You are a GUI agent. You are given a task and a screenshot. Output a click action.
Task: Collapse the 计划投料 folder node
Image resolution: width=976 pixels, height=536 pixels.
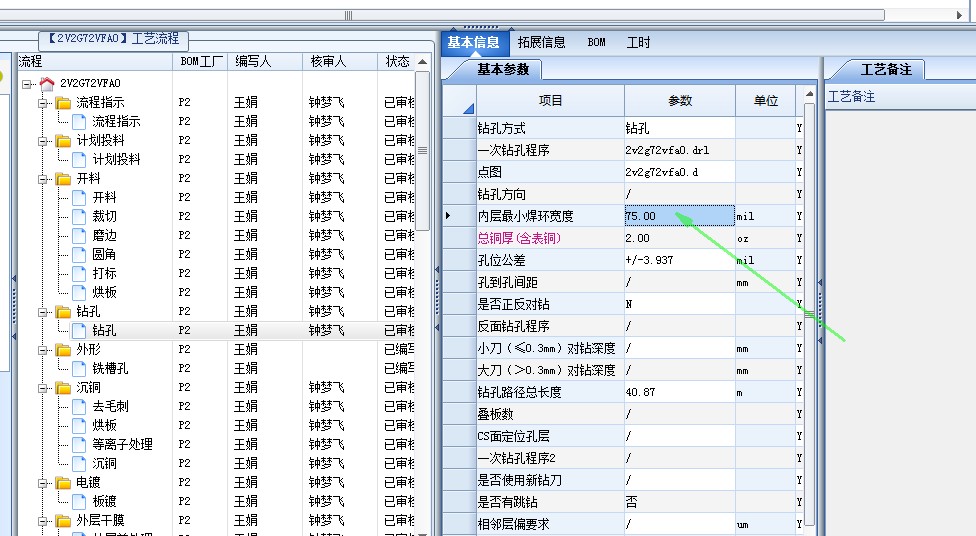[43, 141]
